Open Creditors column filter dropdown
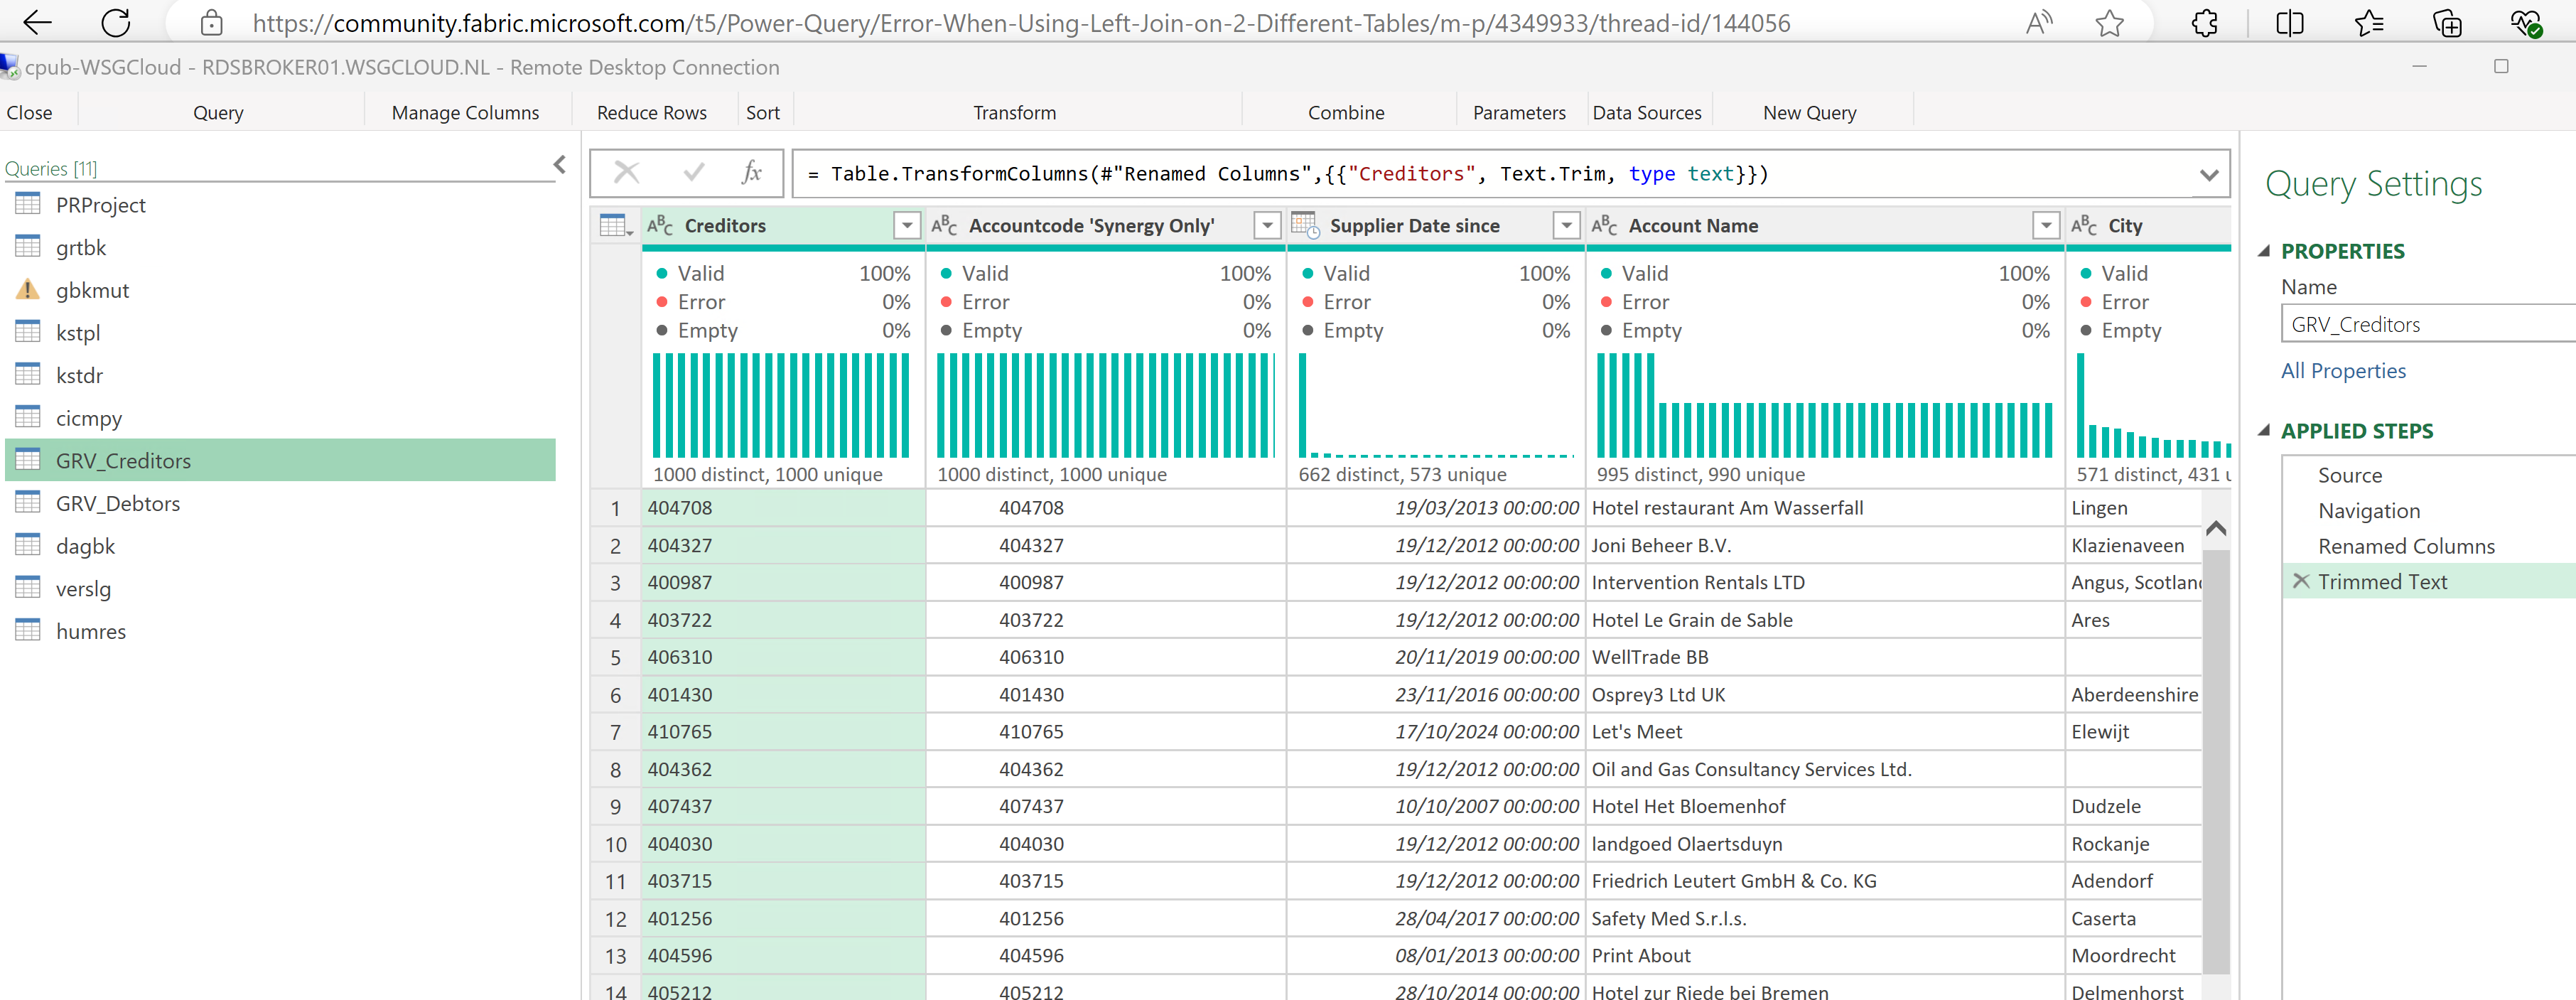Image resolution: width=2576 pixels, height=1000 pixels. [907, 226]
